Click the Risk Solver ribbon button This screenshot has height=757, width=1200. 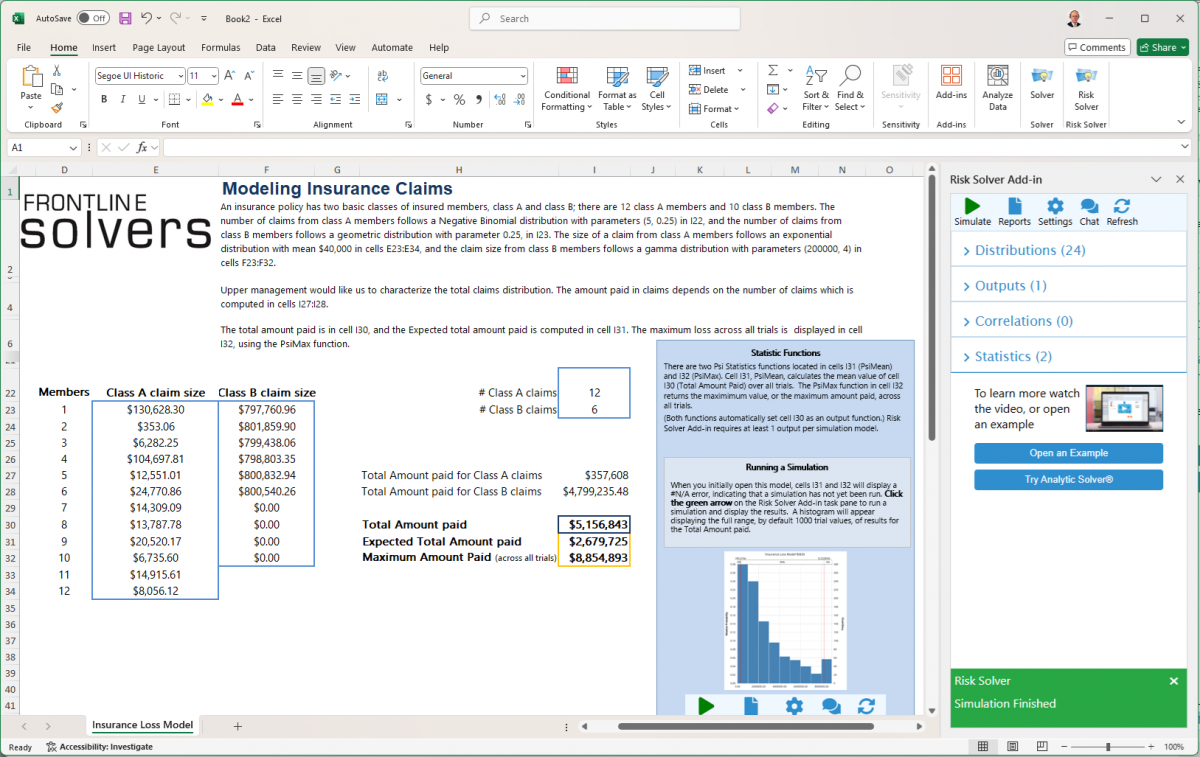coord(1086,87)
